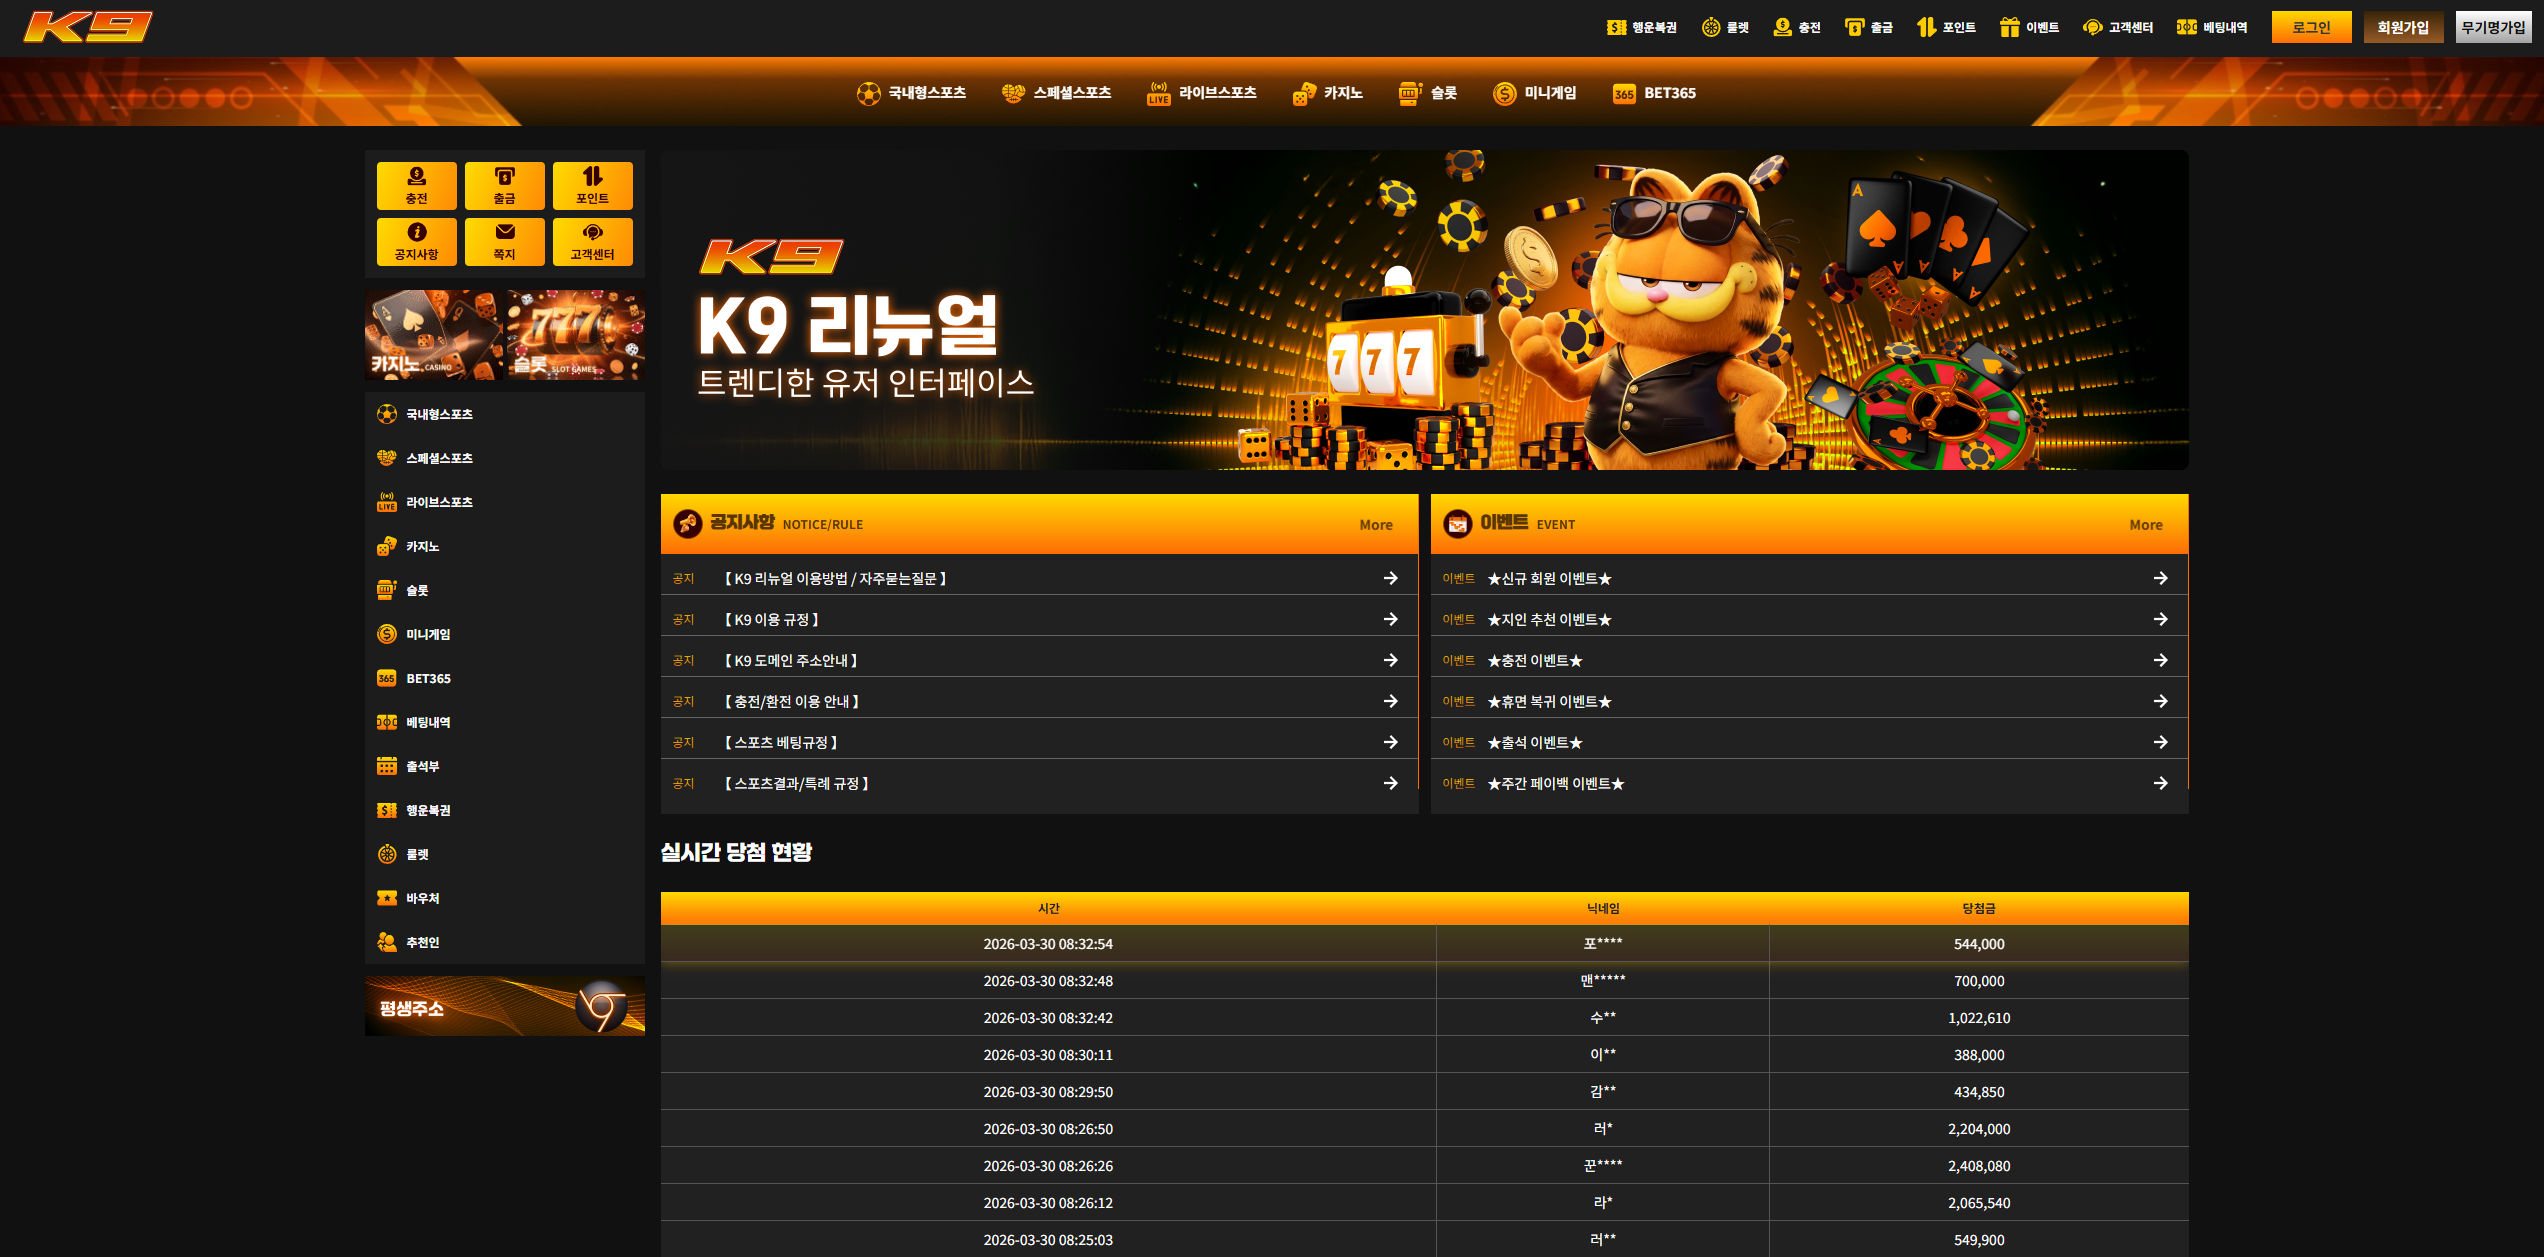Select BET365 in main navigation
This screenshot has width=2544, height=1257.
coord(1655,93)
